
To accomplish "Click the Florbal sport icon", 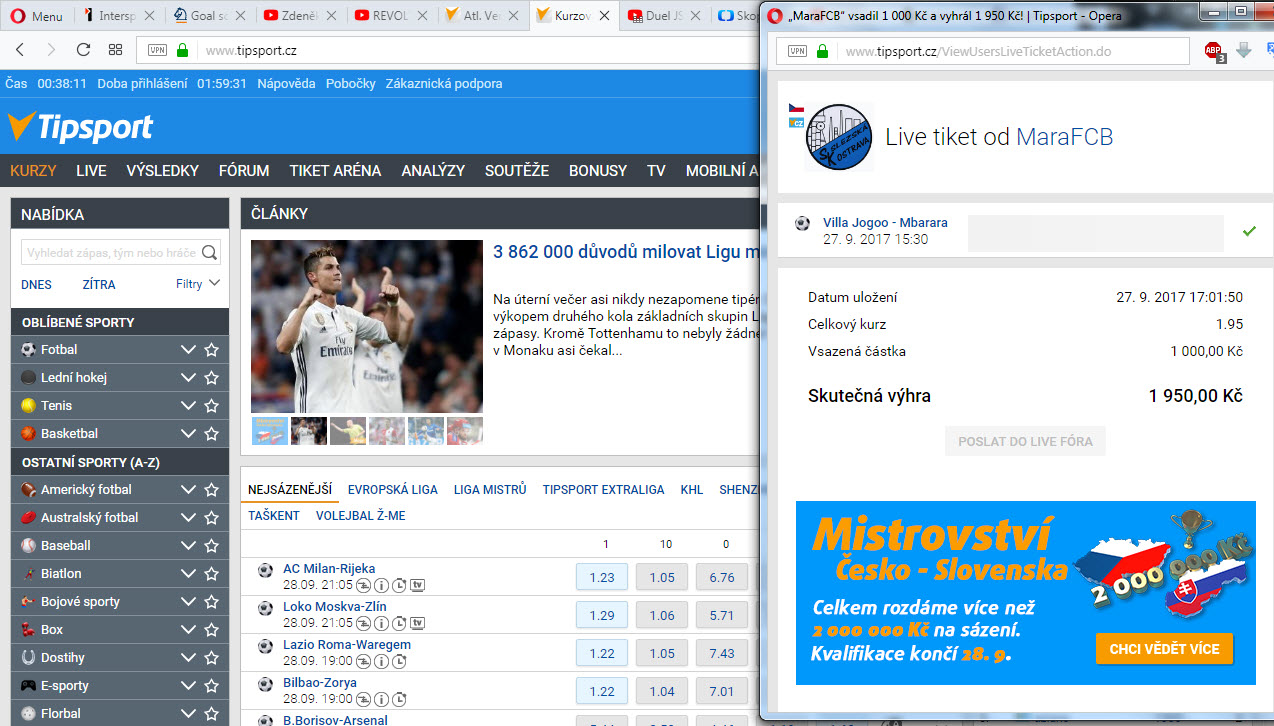I will tap(28, 714).
